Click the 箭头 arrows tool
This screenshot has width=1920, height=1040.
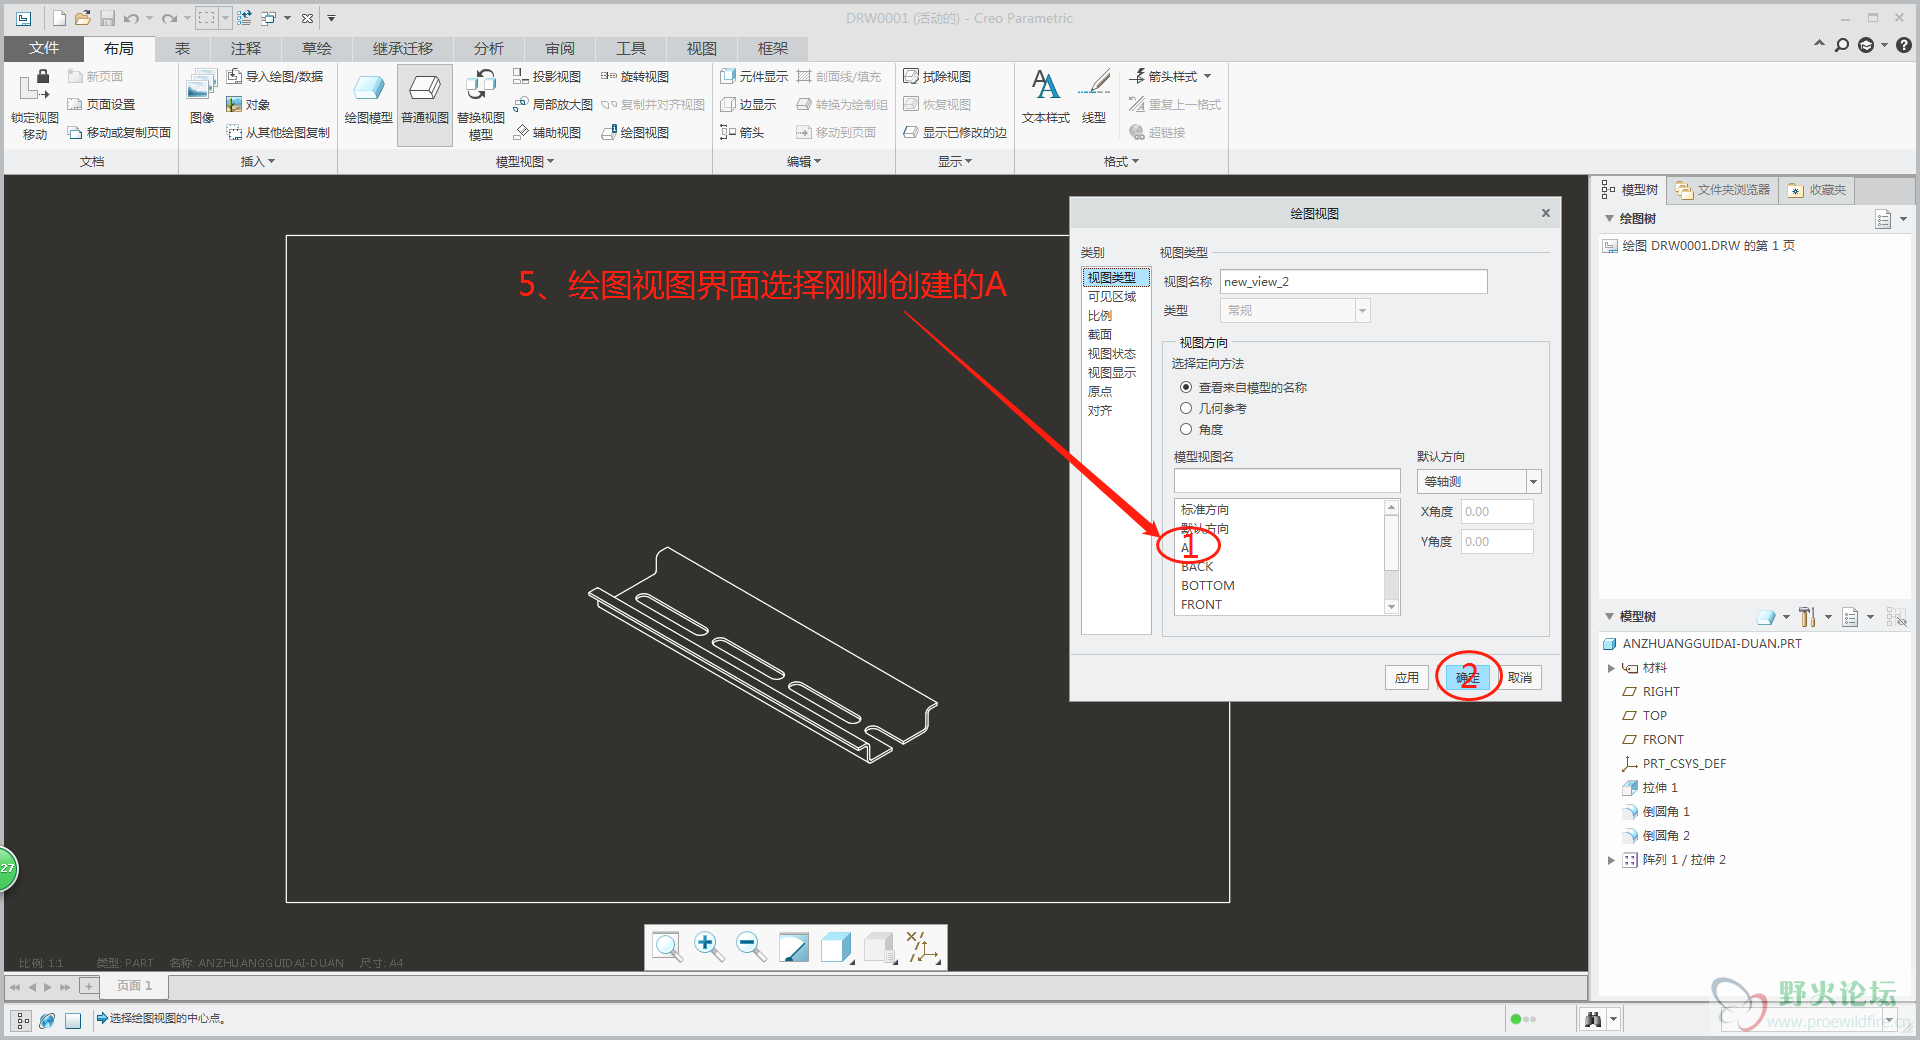(742, 132)
